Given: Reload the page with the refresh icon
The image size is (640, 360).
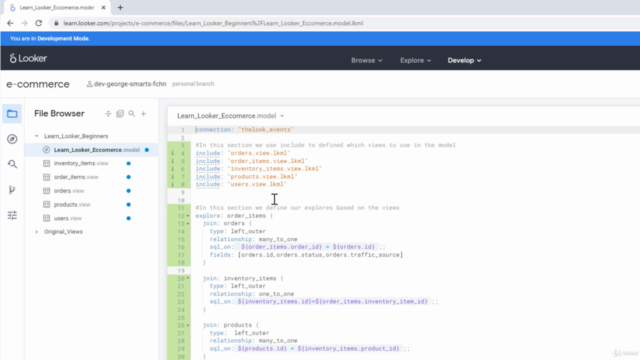Looking at the screenshot, I should pyautogui.click(x=38, y=23).
